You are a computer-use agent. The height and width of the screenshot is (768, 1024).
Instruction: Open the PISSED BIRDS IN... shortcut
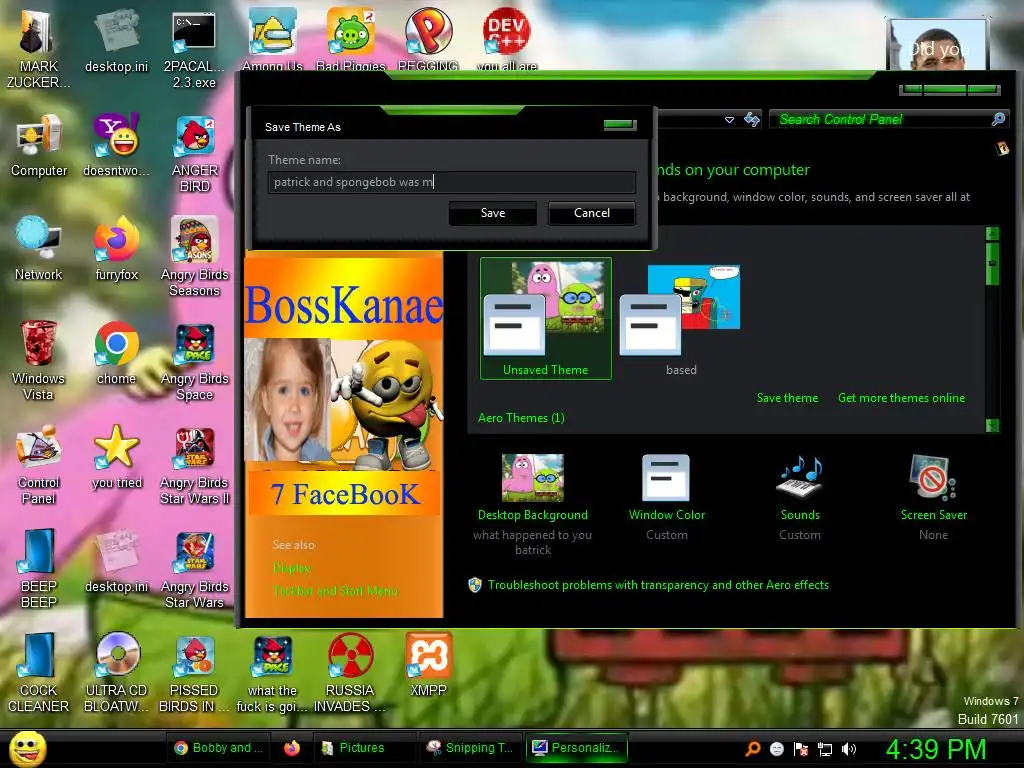coord(194,673)
